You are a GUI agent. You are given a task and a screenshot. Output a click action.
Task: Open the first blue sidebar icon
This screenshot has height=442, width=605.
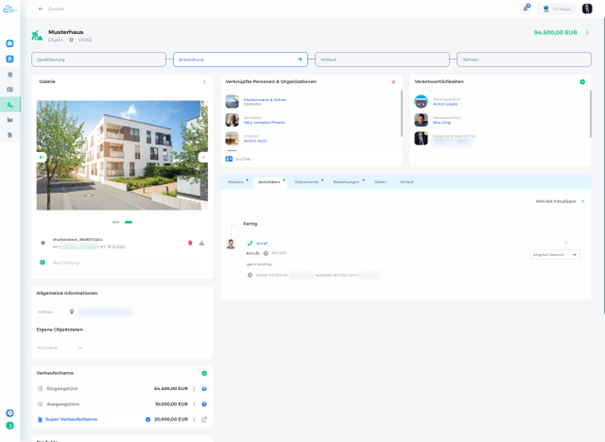coord(10,44)
